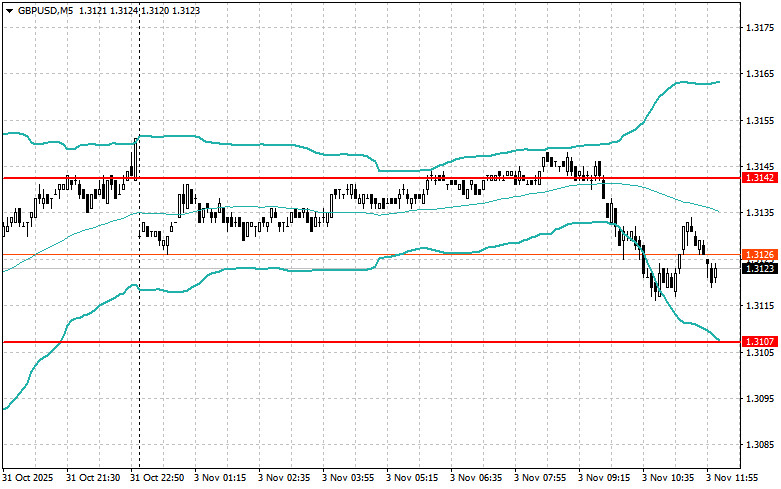
Task: Click the current price 1.3123 label
Action: [x=760, y=268]
